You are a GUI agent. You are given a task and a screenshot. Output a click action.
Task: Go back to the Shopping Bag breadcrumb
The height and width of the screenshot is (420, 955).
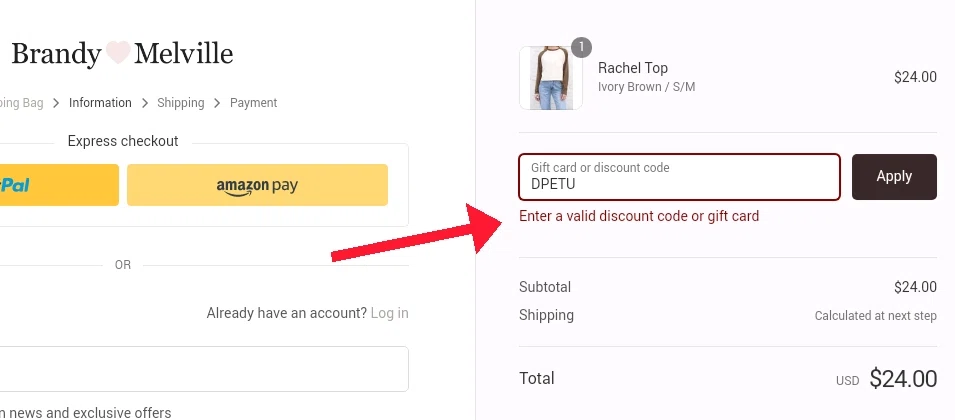(x=20, y=103)
